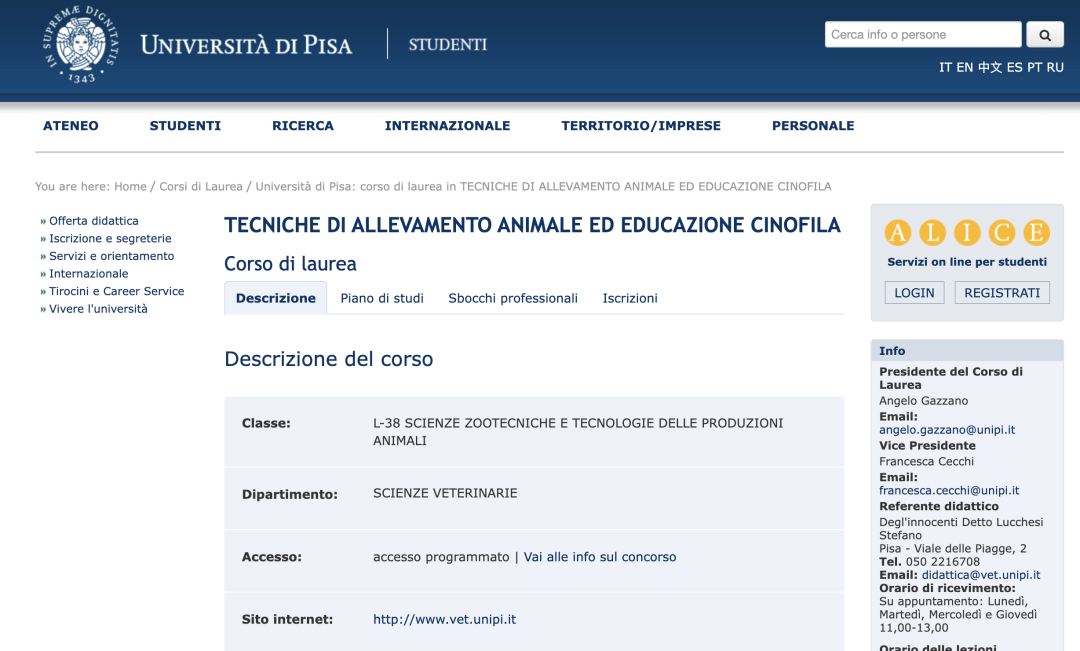The width and height of the screenshot is (1080, 651).
Task: Open the RICERCA menu
Action: coord(302,126)
